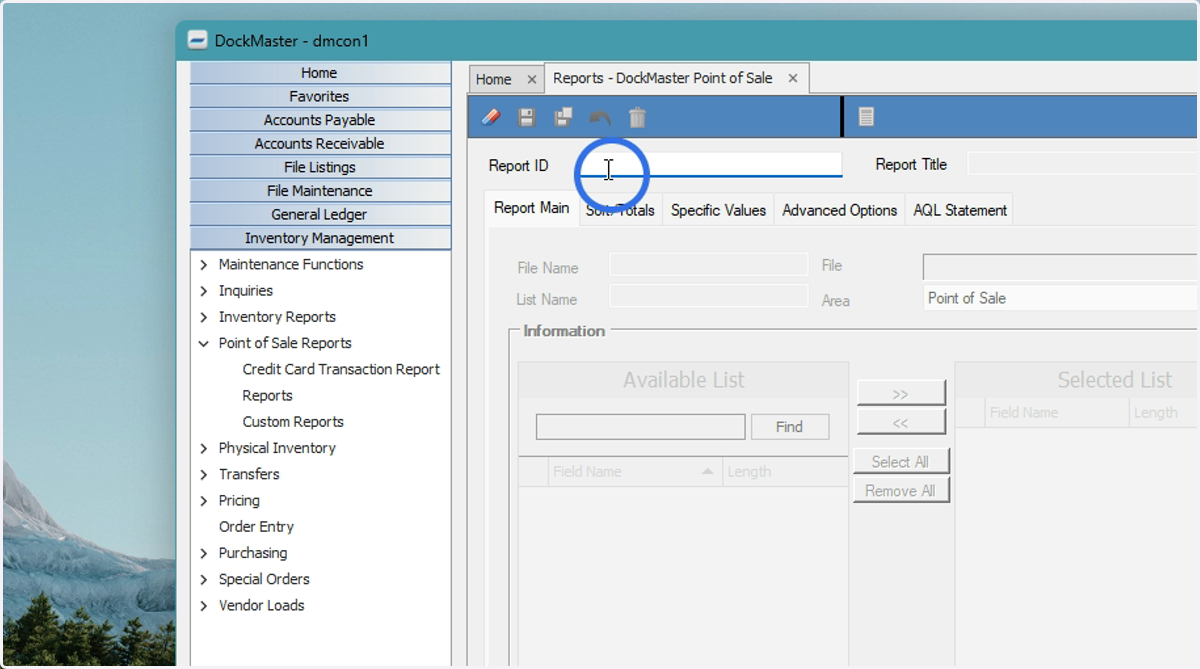Expand the Maintenance Functions tree node
The height and width of the screenshot is (669, 1200).
[x=204, y=265]
